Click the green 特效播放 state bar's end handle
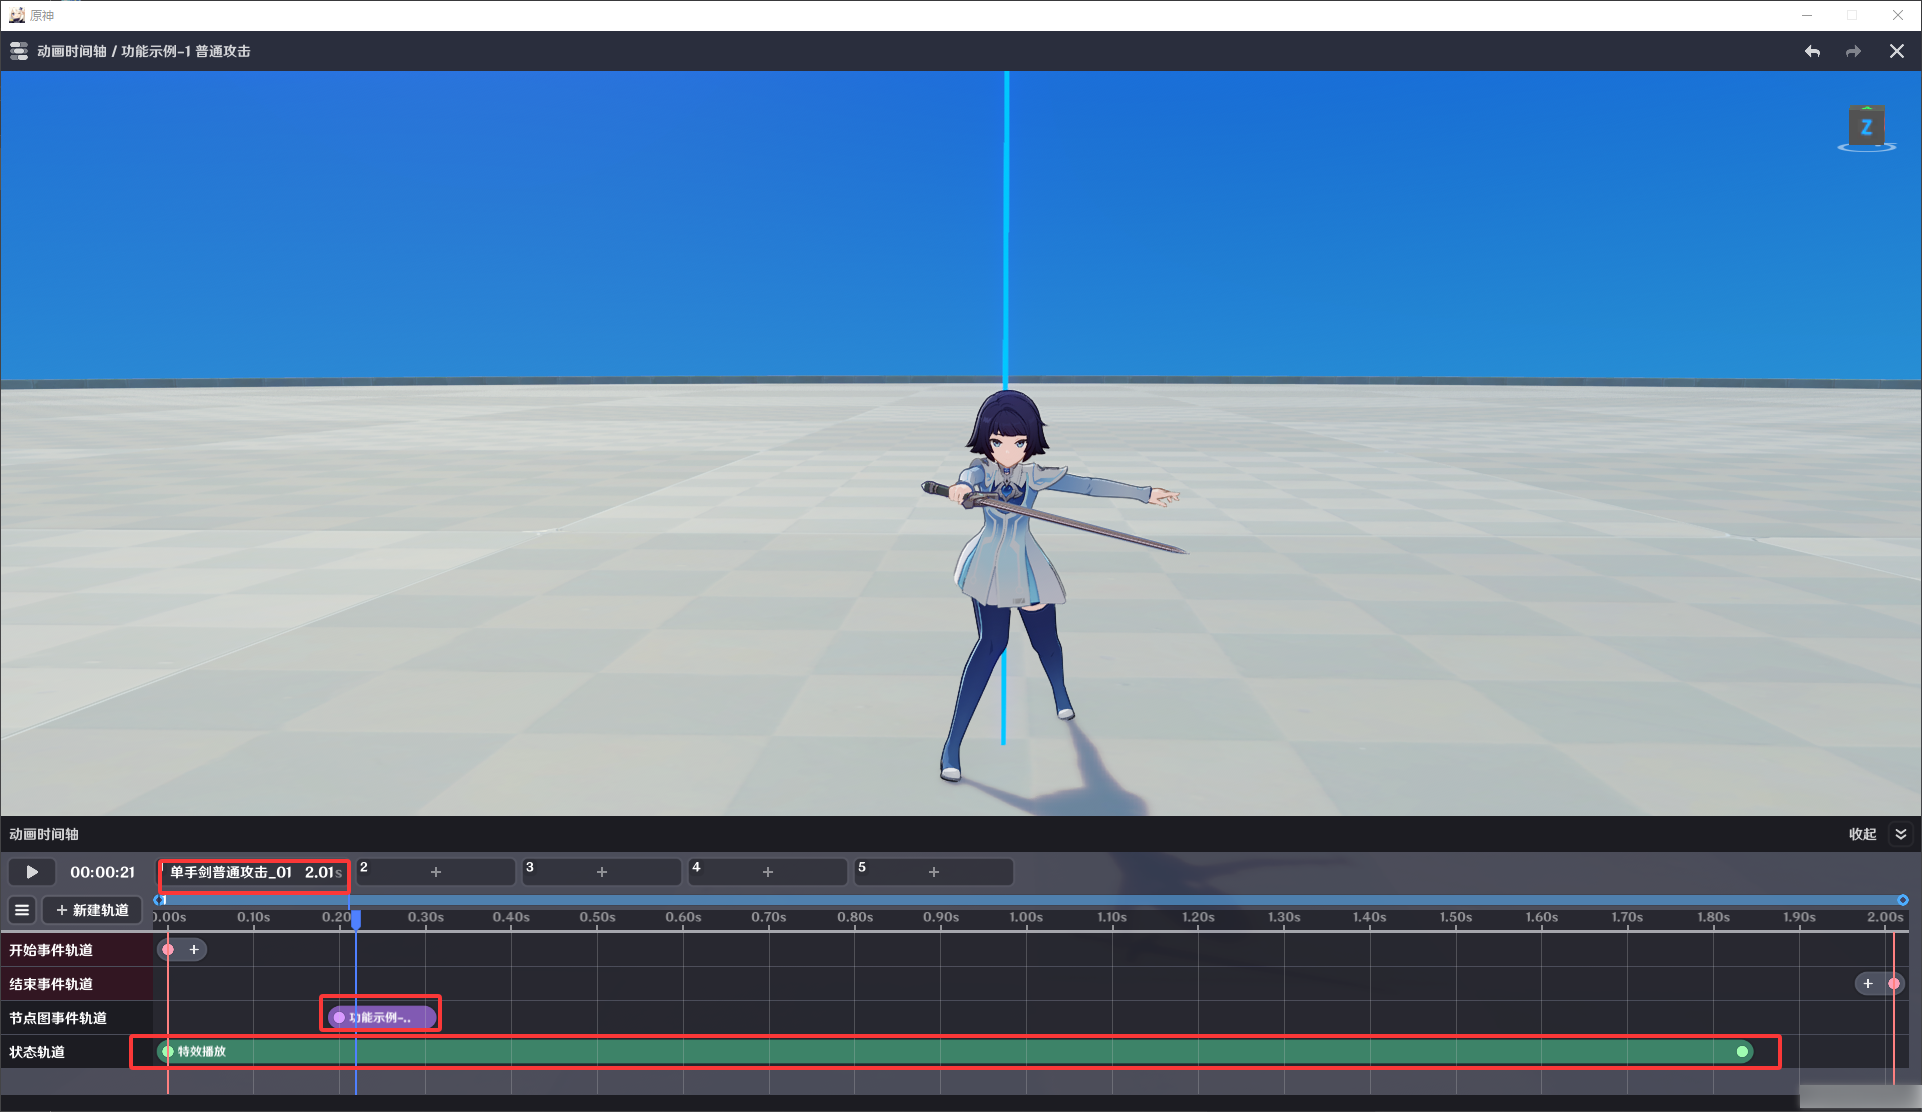This screenshot has height=1112, width=1922. (x=1743, y=1052)
